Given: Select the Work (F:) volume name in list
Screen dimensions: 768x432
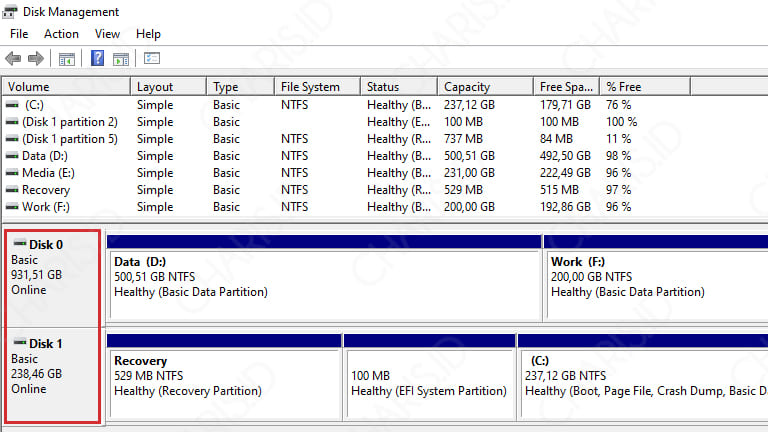Looking at the screenshot, I should coord(46,206).
